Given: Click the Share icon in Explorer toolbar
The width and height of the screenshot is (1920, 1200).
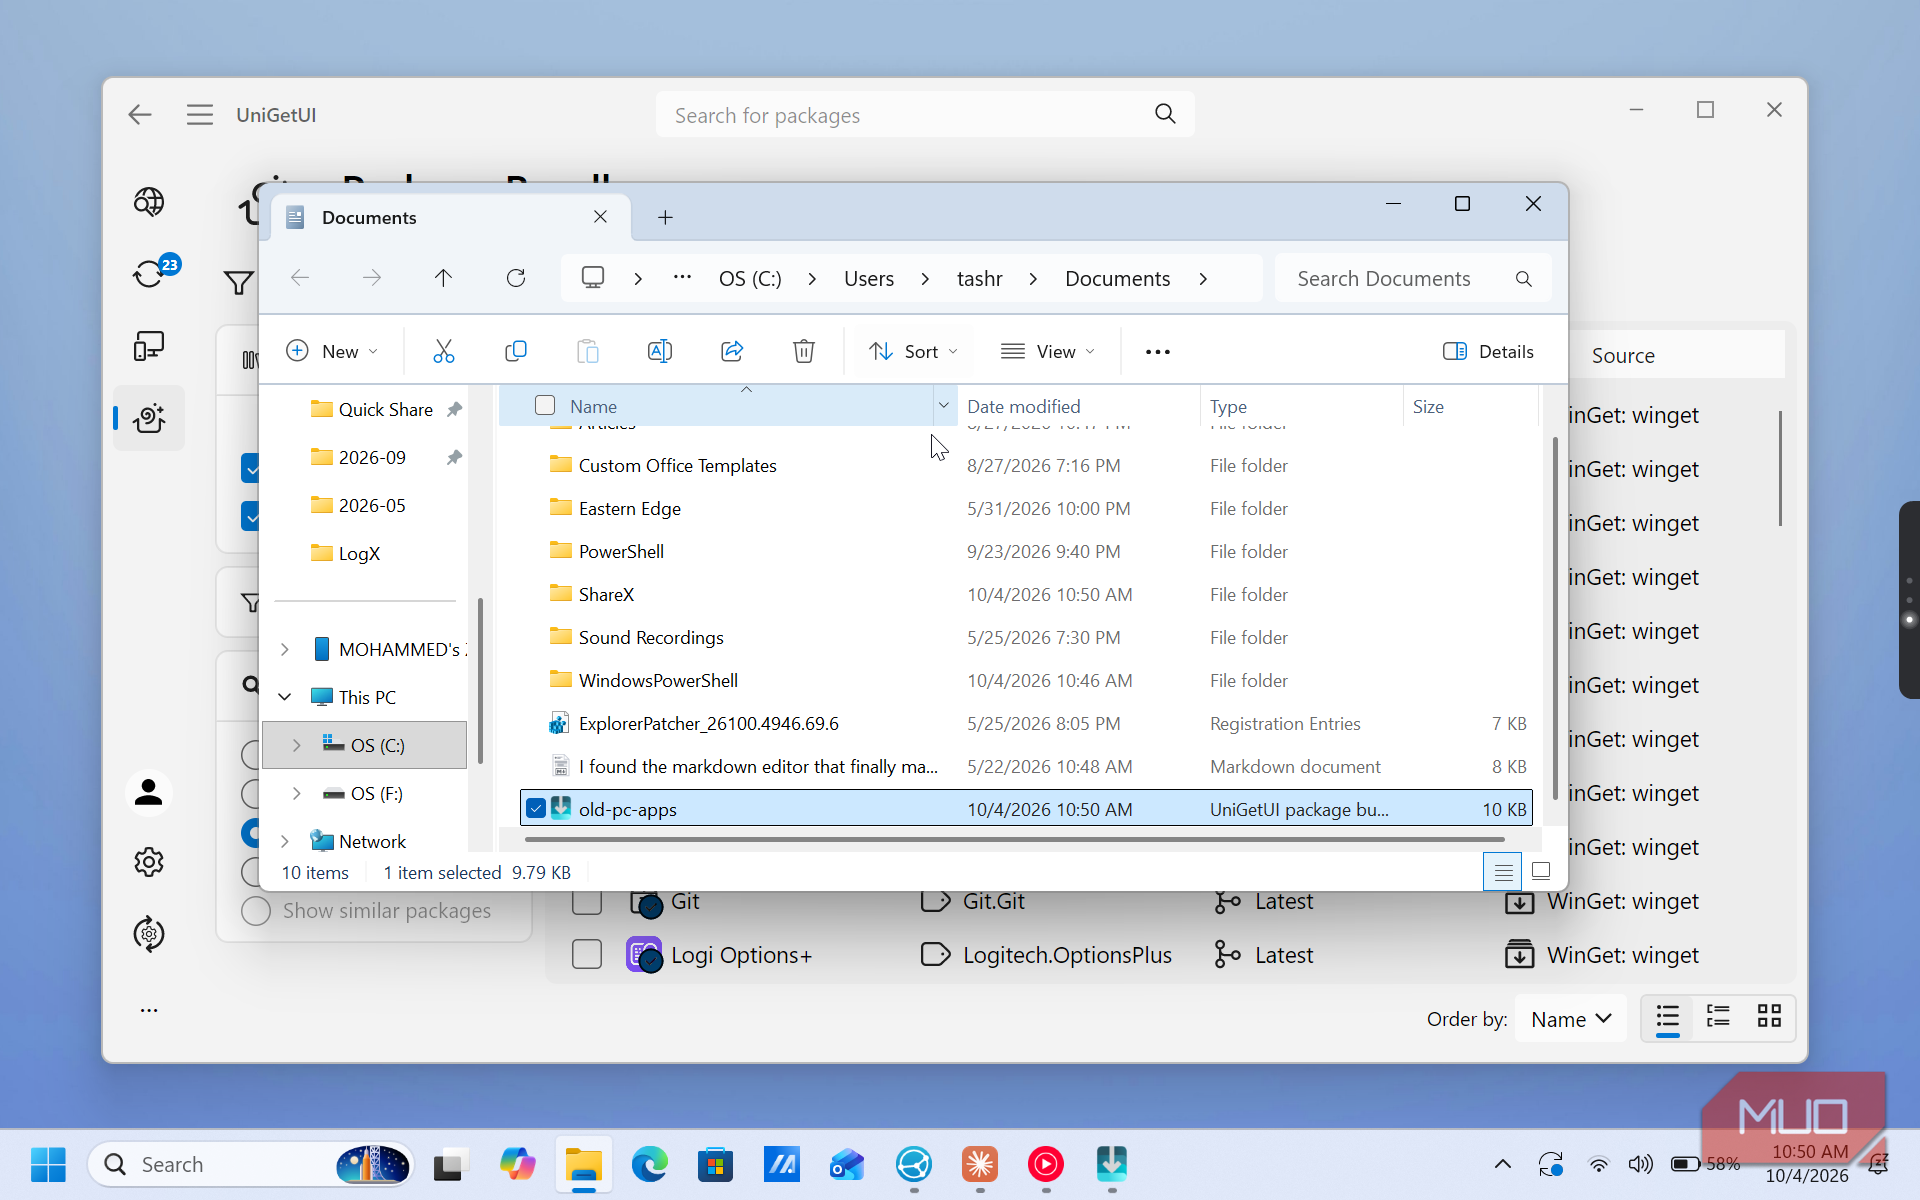Looking at the screenshot, I should 732,351.
